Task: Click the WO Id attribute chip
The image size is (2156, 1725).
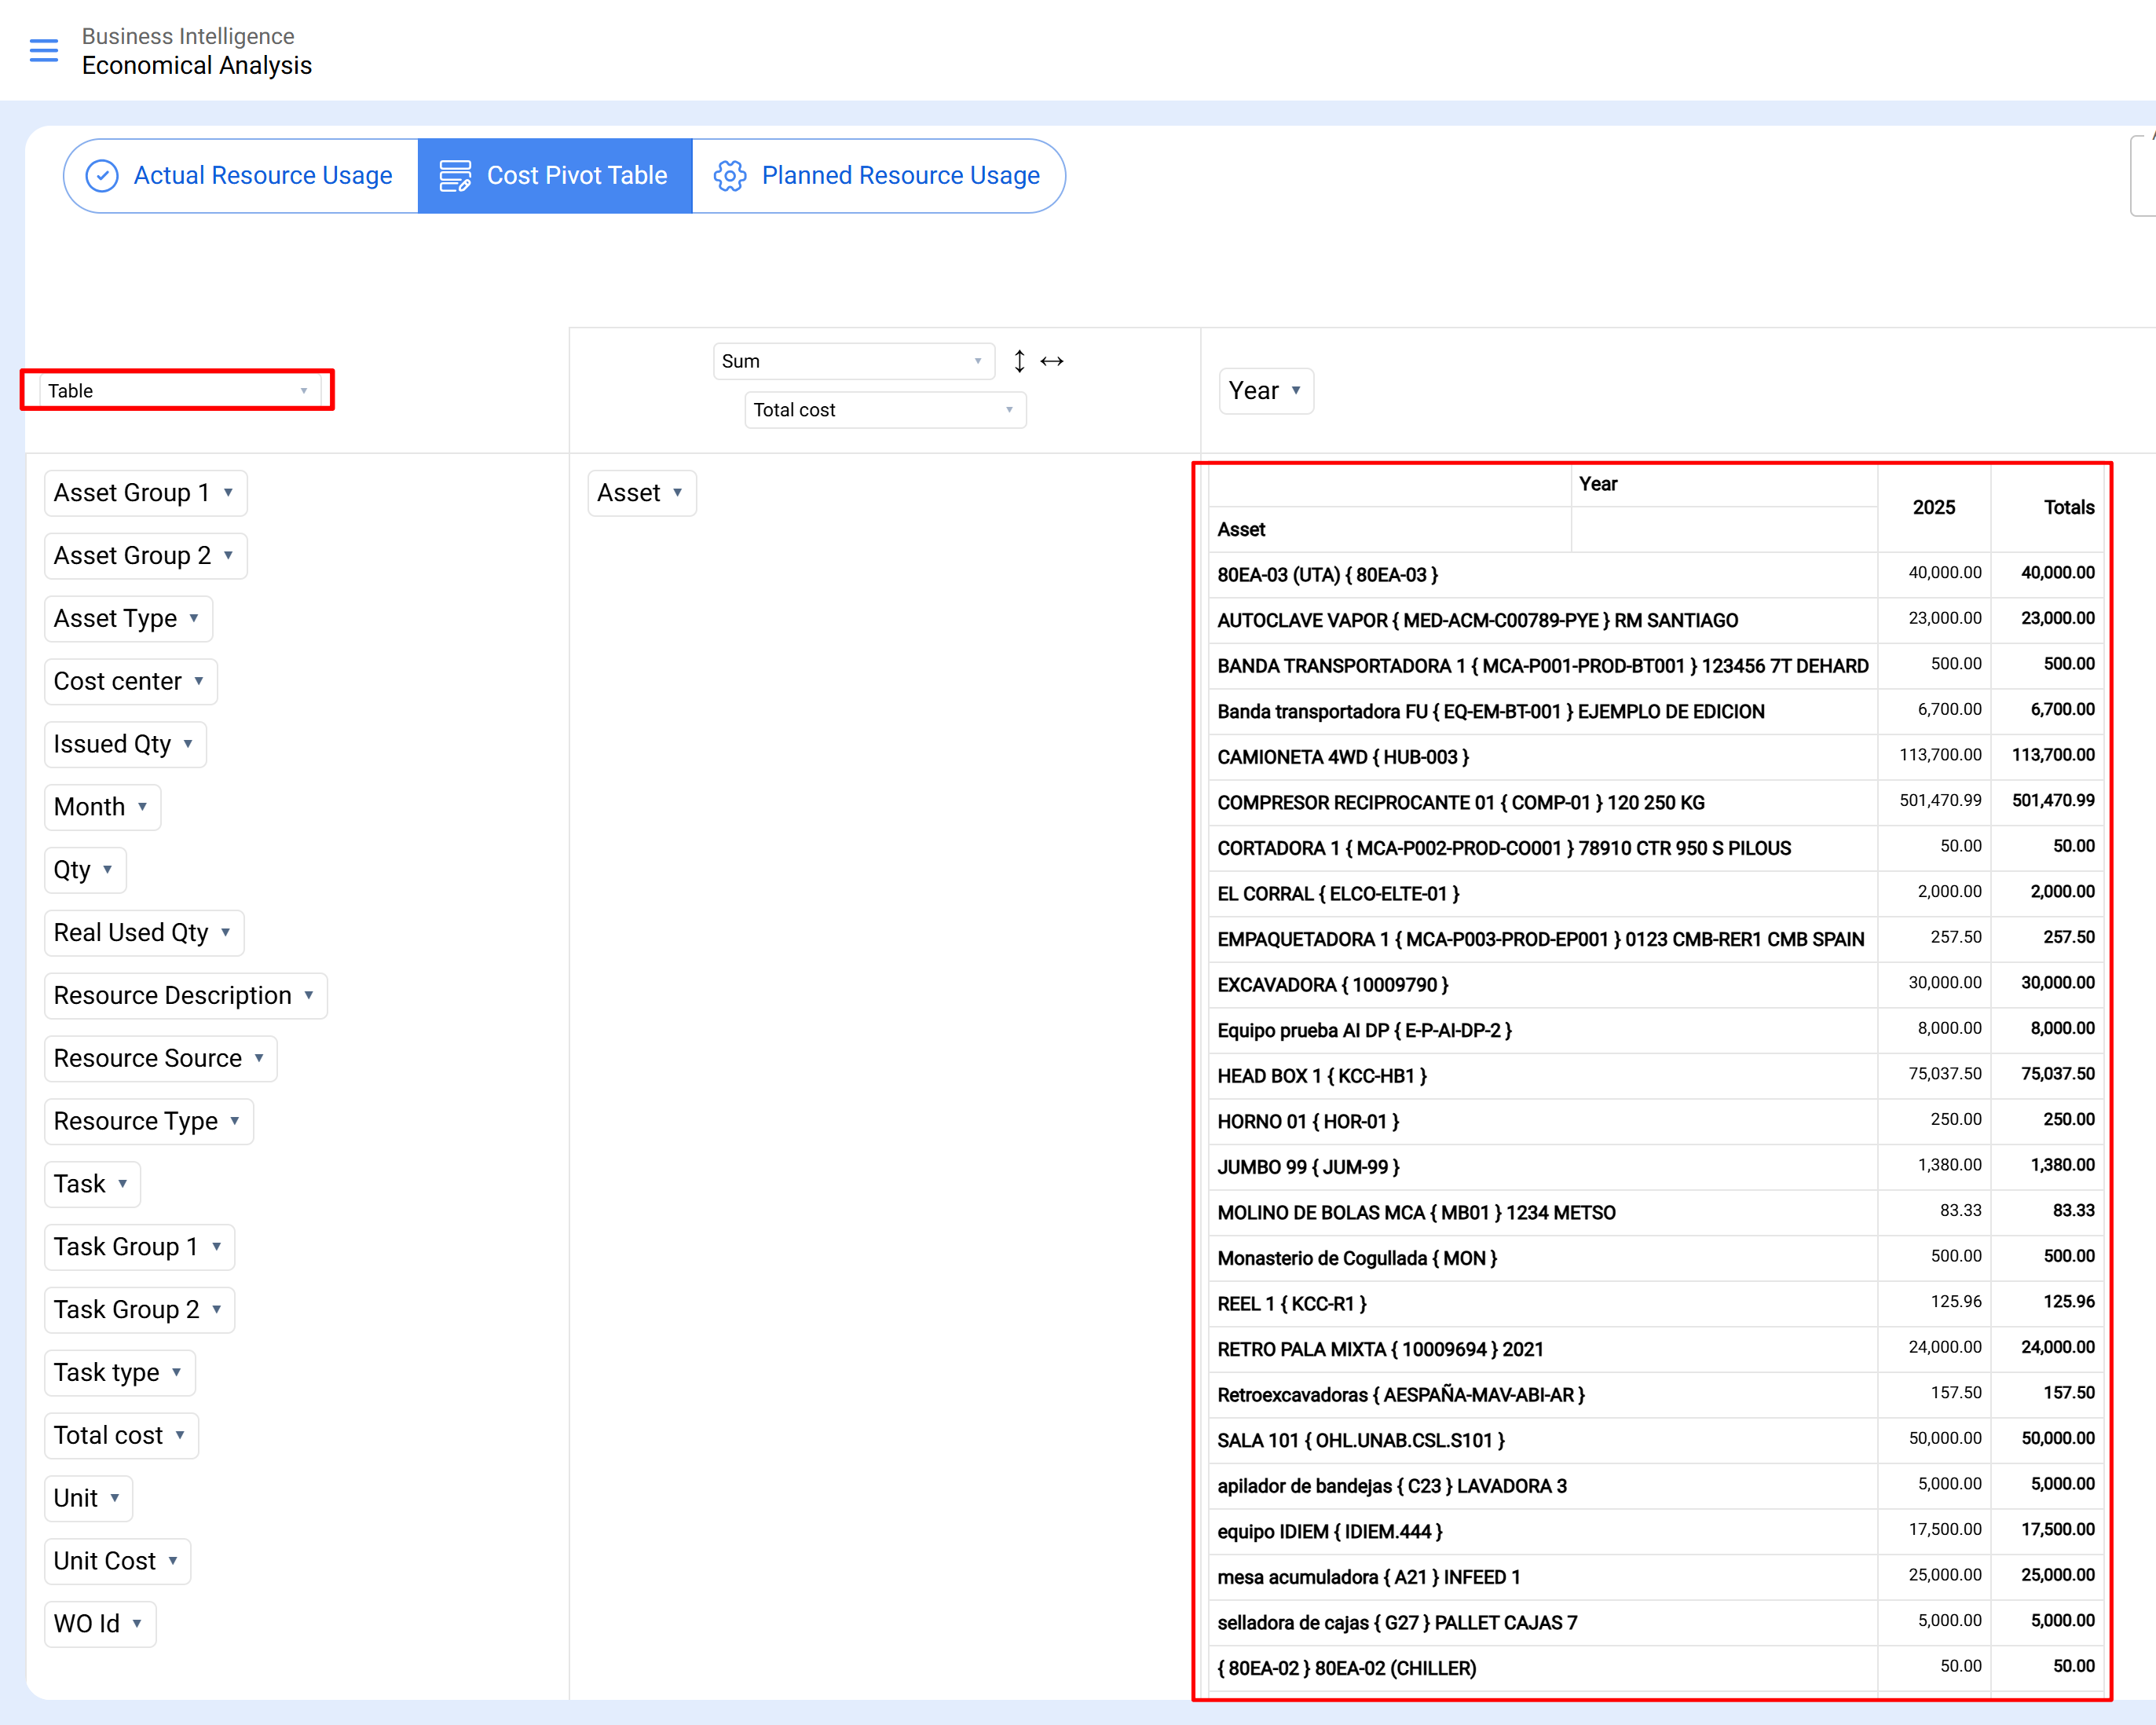Action: click(86, 1624)
